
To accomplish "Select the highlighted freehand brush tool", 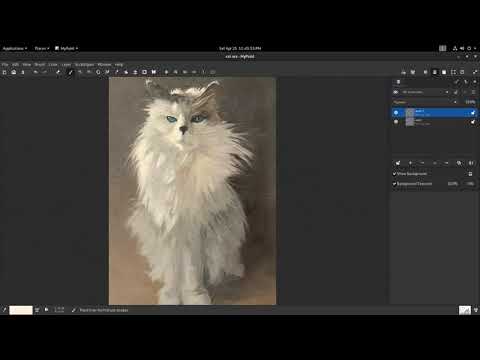I will pyautogui.click(x=70, y=72).
